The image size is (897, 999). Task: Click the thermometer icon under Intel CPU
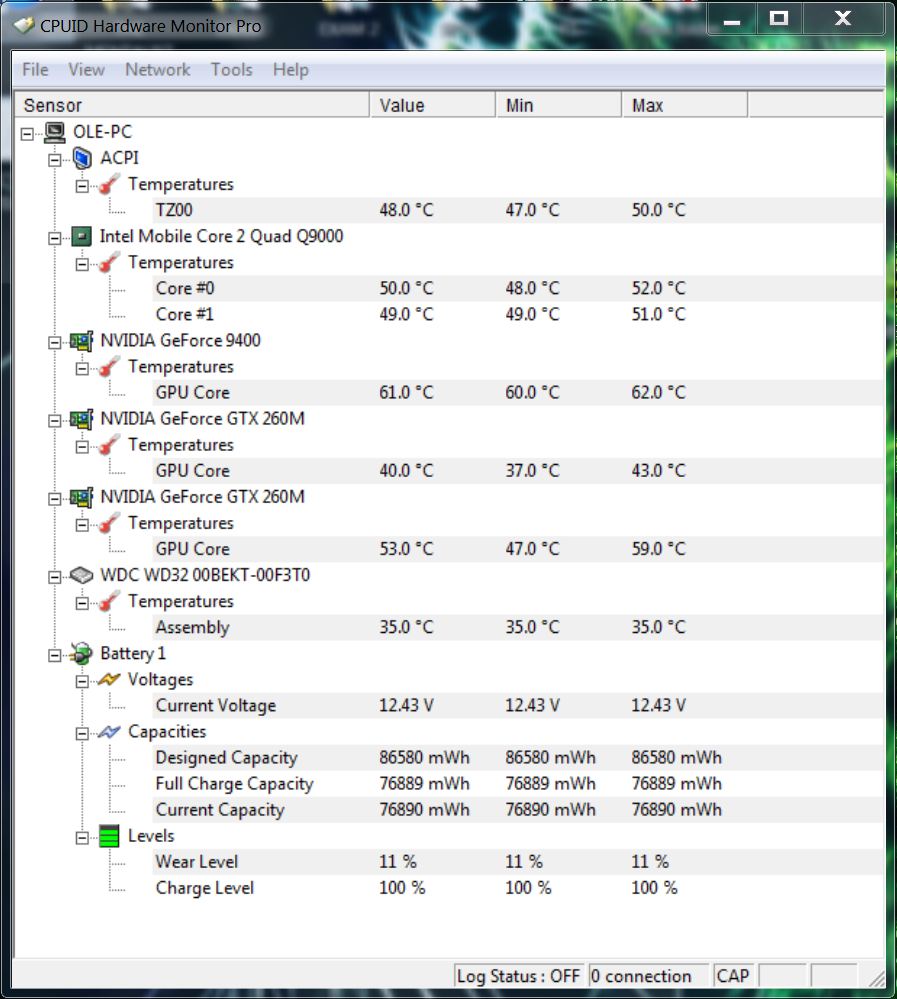click(x=109, y=262)
